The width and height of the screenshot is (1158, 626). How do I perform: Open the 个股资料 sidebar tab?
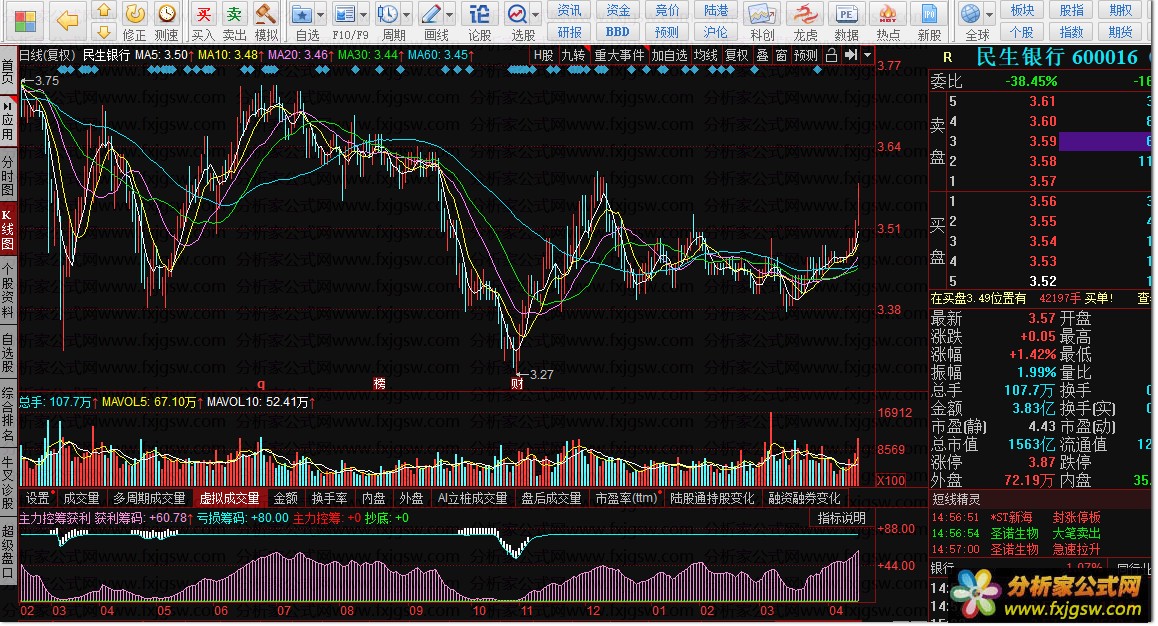pyautogui.click(x=7, y=289)
